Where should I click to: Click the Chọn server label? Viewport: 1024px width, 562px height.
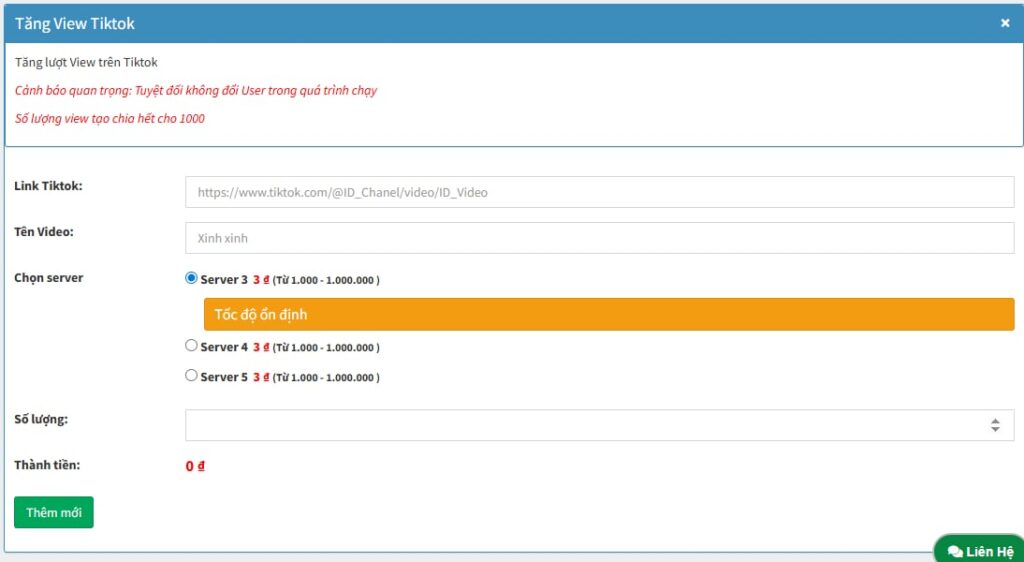click(x=49, y=278)
